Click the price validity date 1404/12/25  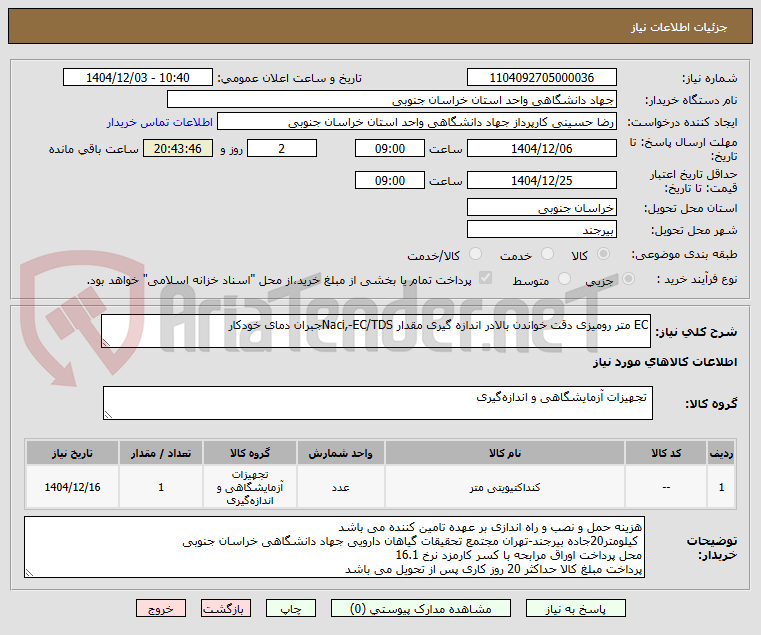pyautogui.click(x=542, y=181)
